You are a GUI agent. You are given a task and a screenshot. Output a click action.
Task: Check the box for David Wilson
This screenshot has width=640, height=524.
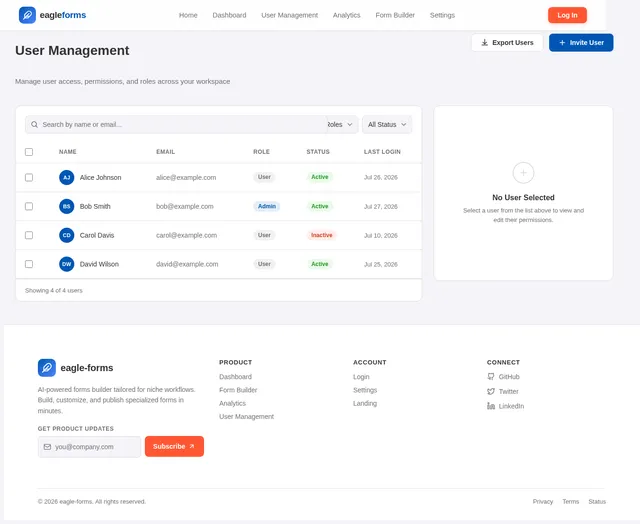(29, 264)
